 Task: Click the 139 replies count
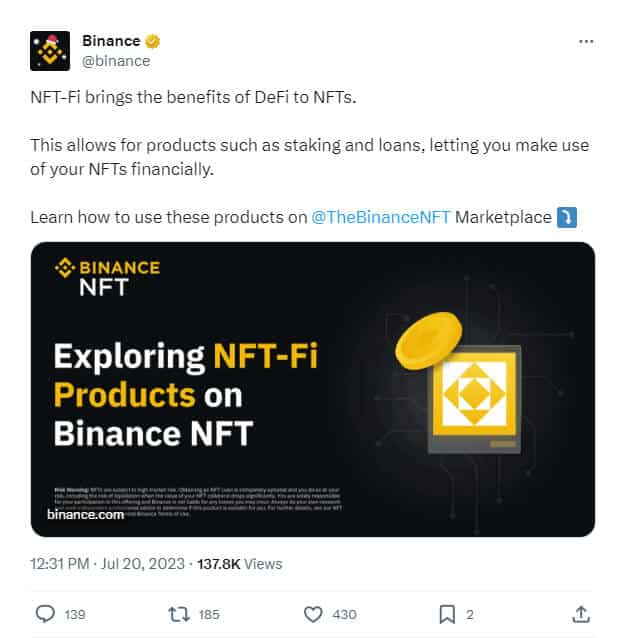click(74, 614)
